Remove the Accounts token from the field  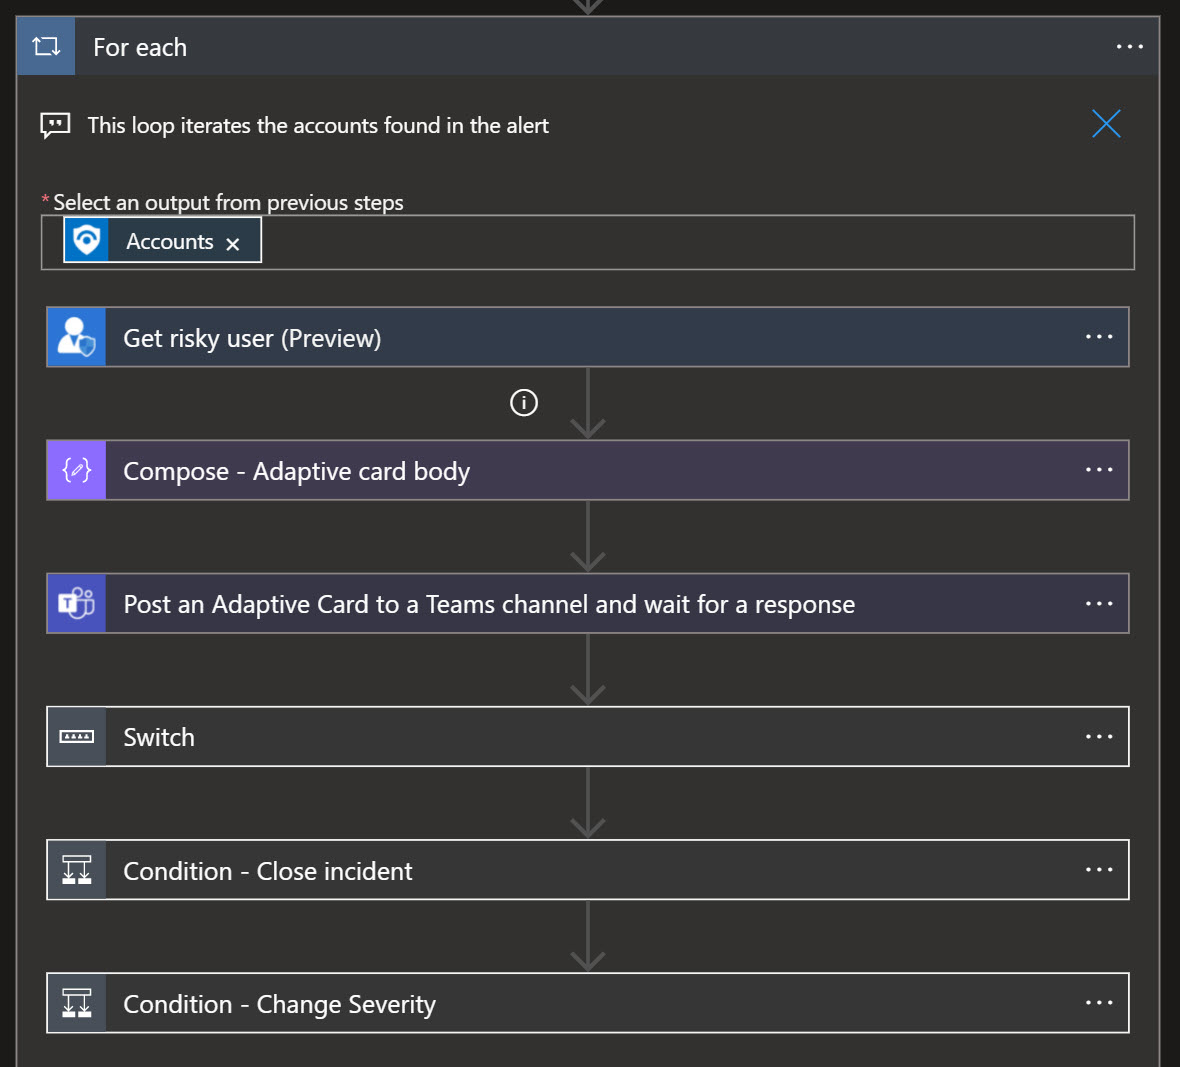click(233, 243)
